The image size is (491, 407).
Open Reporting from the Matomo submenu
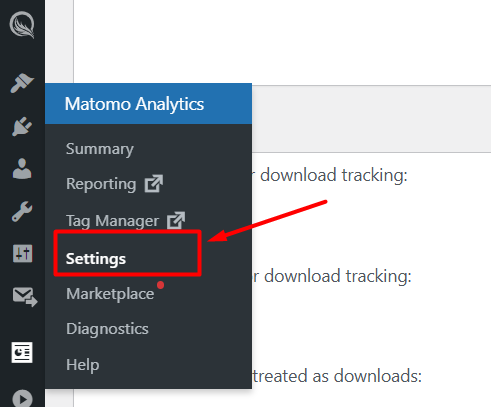(x=101, y=184)
